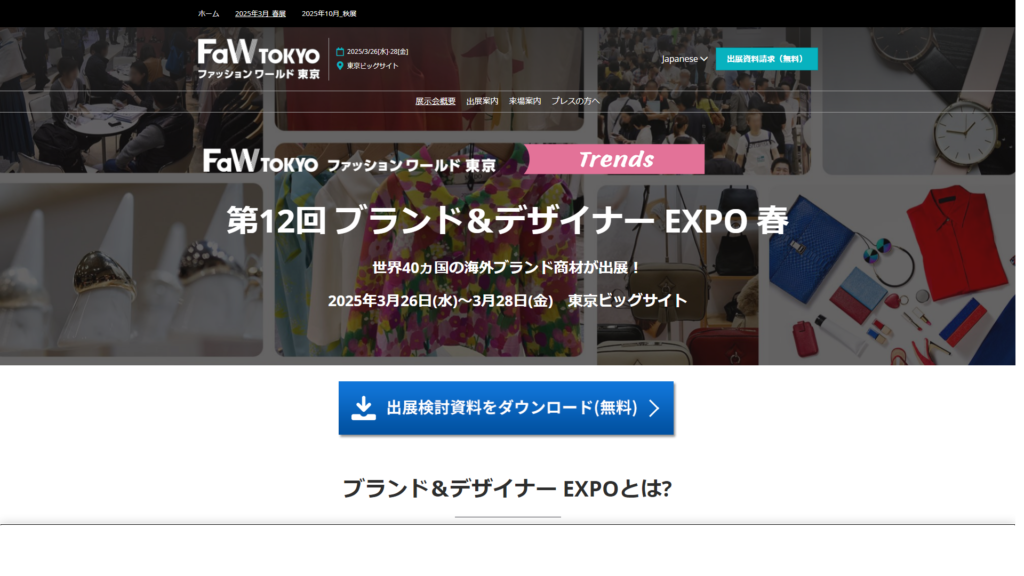
Task: Click the calendar icon beside the event dates
Action: (340, 52)
